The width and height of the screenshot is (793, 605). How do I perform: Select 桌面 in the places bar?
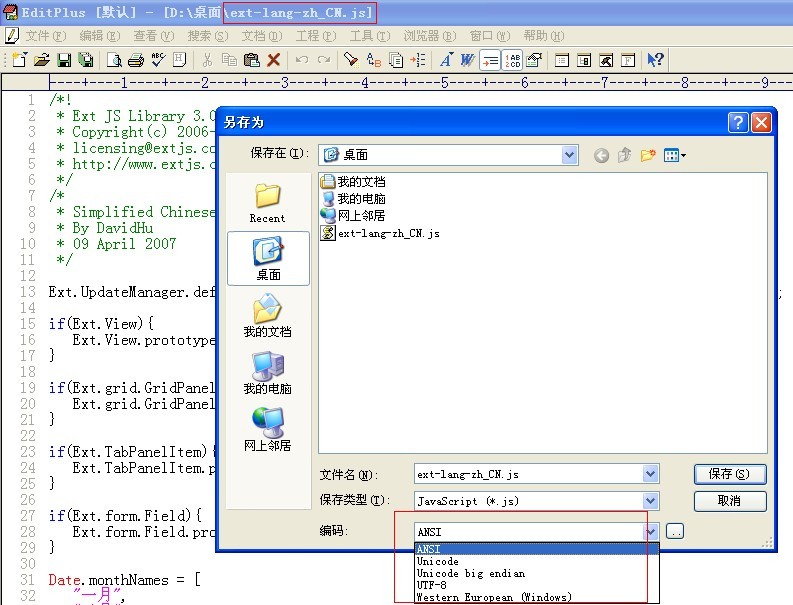point(269,258)
